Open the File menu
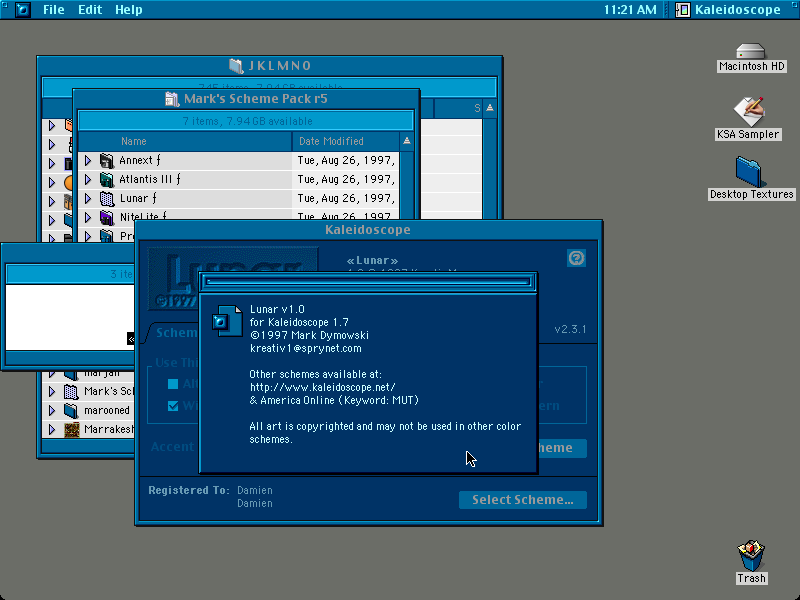The height and width of the screenshot is (600, 800). 54,10
